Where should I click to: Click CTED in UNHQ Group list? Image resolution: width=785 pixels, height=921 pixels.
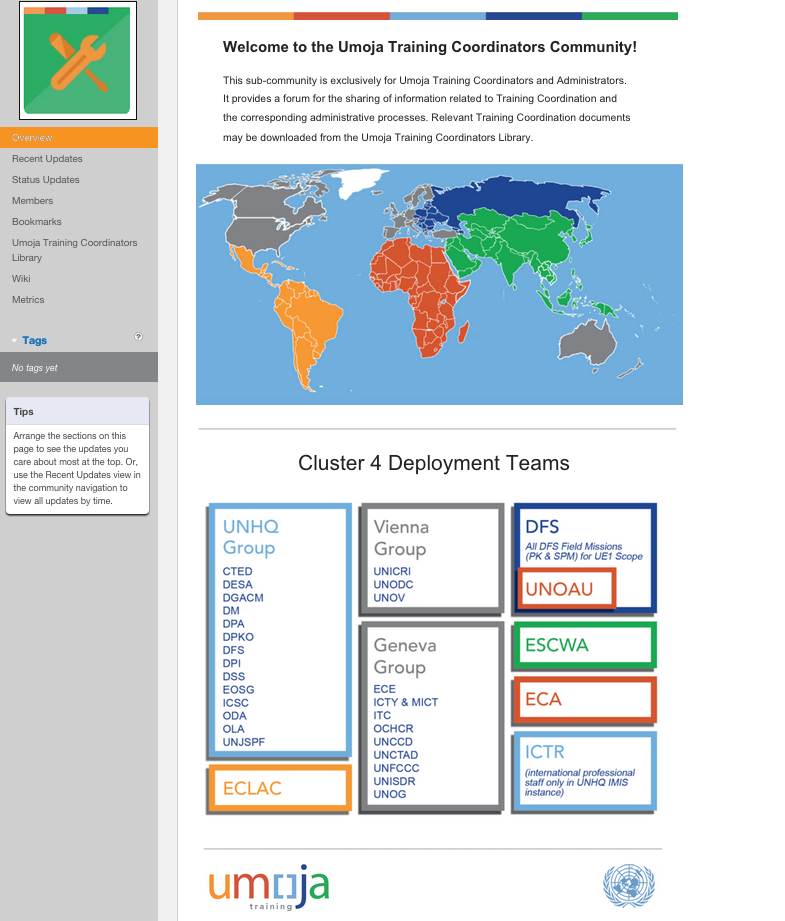point(237,572)
